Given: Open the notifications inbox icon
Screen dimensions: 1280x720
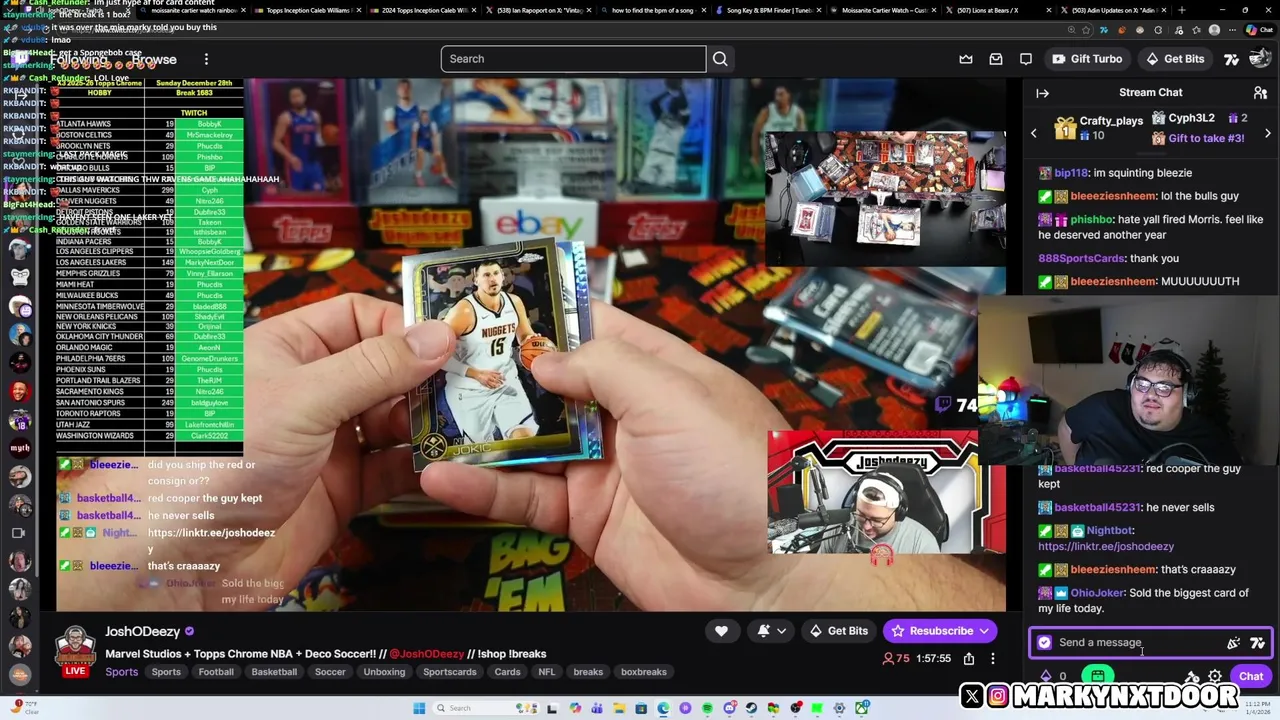Looking at the screenshot, I should tap(996, 59).
